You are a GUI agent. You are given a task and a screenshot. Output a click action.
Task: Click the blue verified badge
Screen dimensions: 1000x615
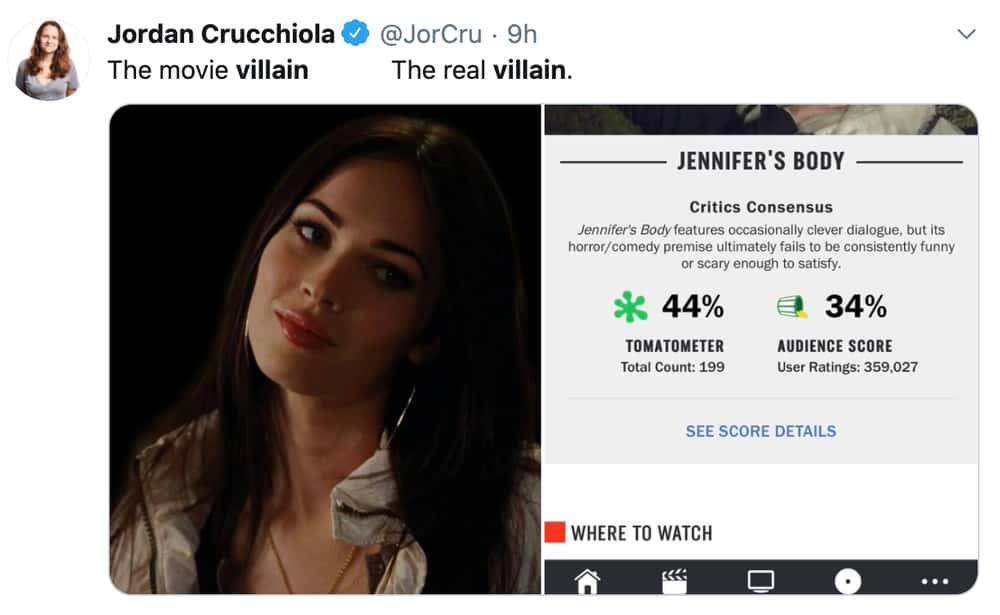tap(355, 33)
